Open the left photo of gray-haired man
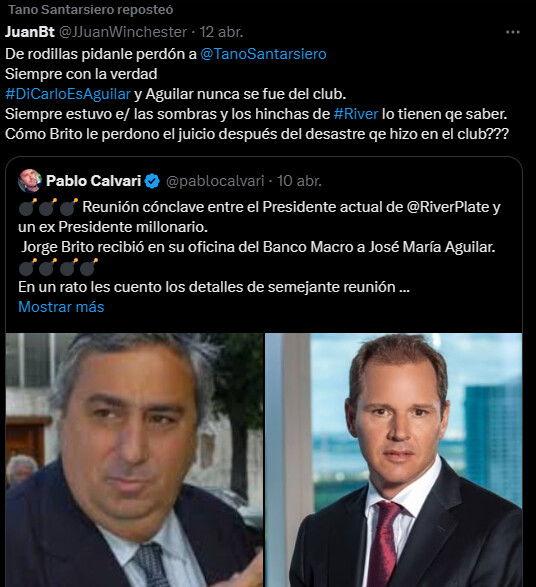 click(134, 460)
